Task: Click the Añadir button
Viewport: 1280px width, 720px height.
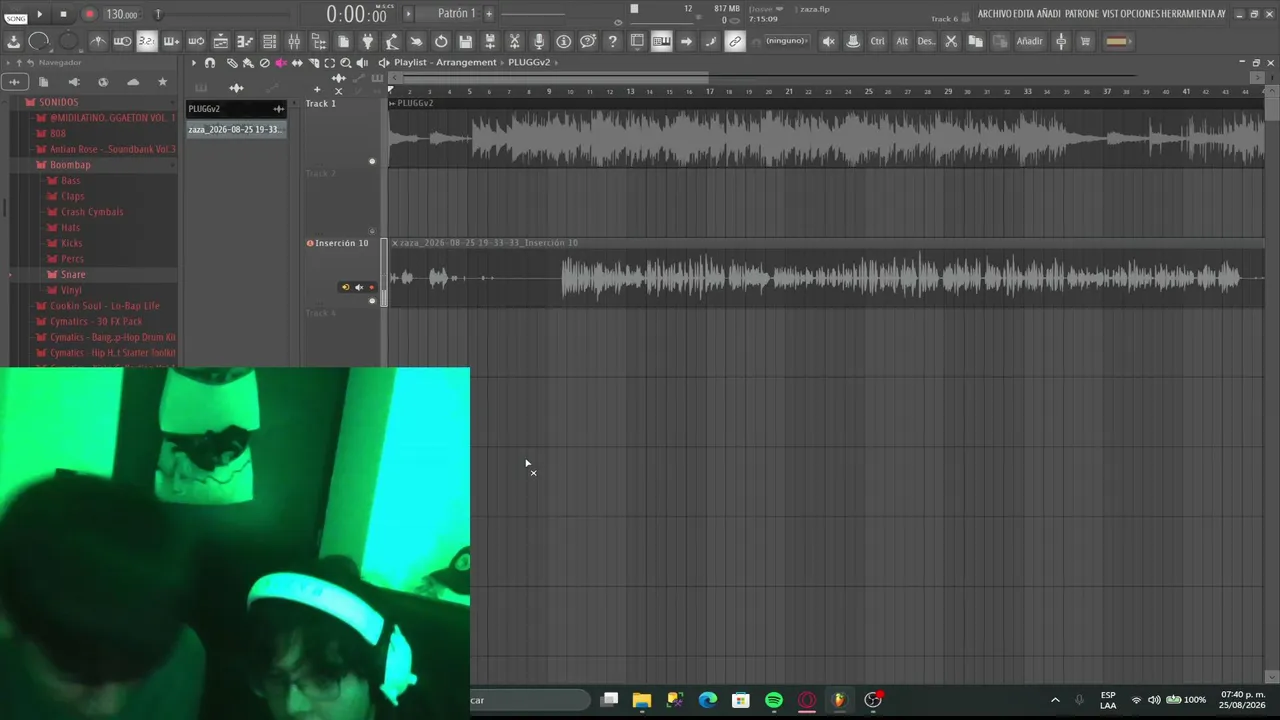Action: [1029, 41]
